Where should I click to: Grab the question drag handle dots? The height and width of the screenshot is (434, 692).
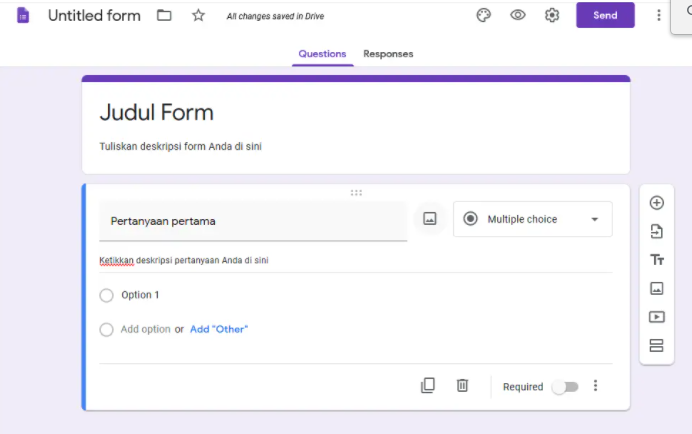click(x=356, y=192)
